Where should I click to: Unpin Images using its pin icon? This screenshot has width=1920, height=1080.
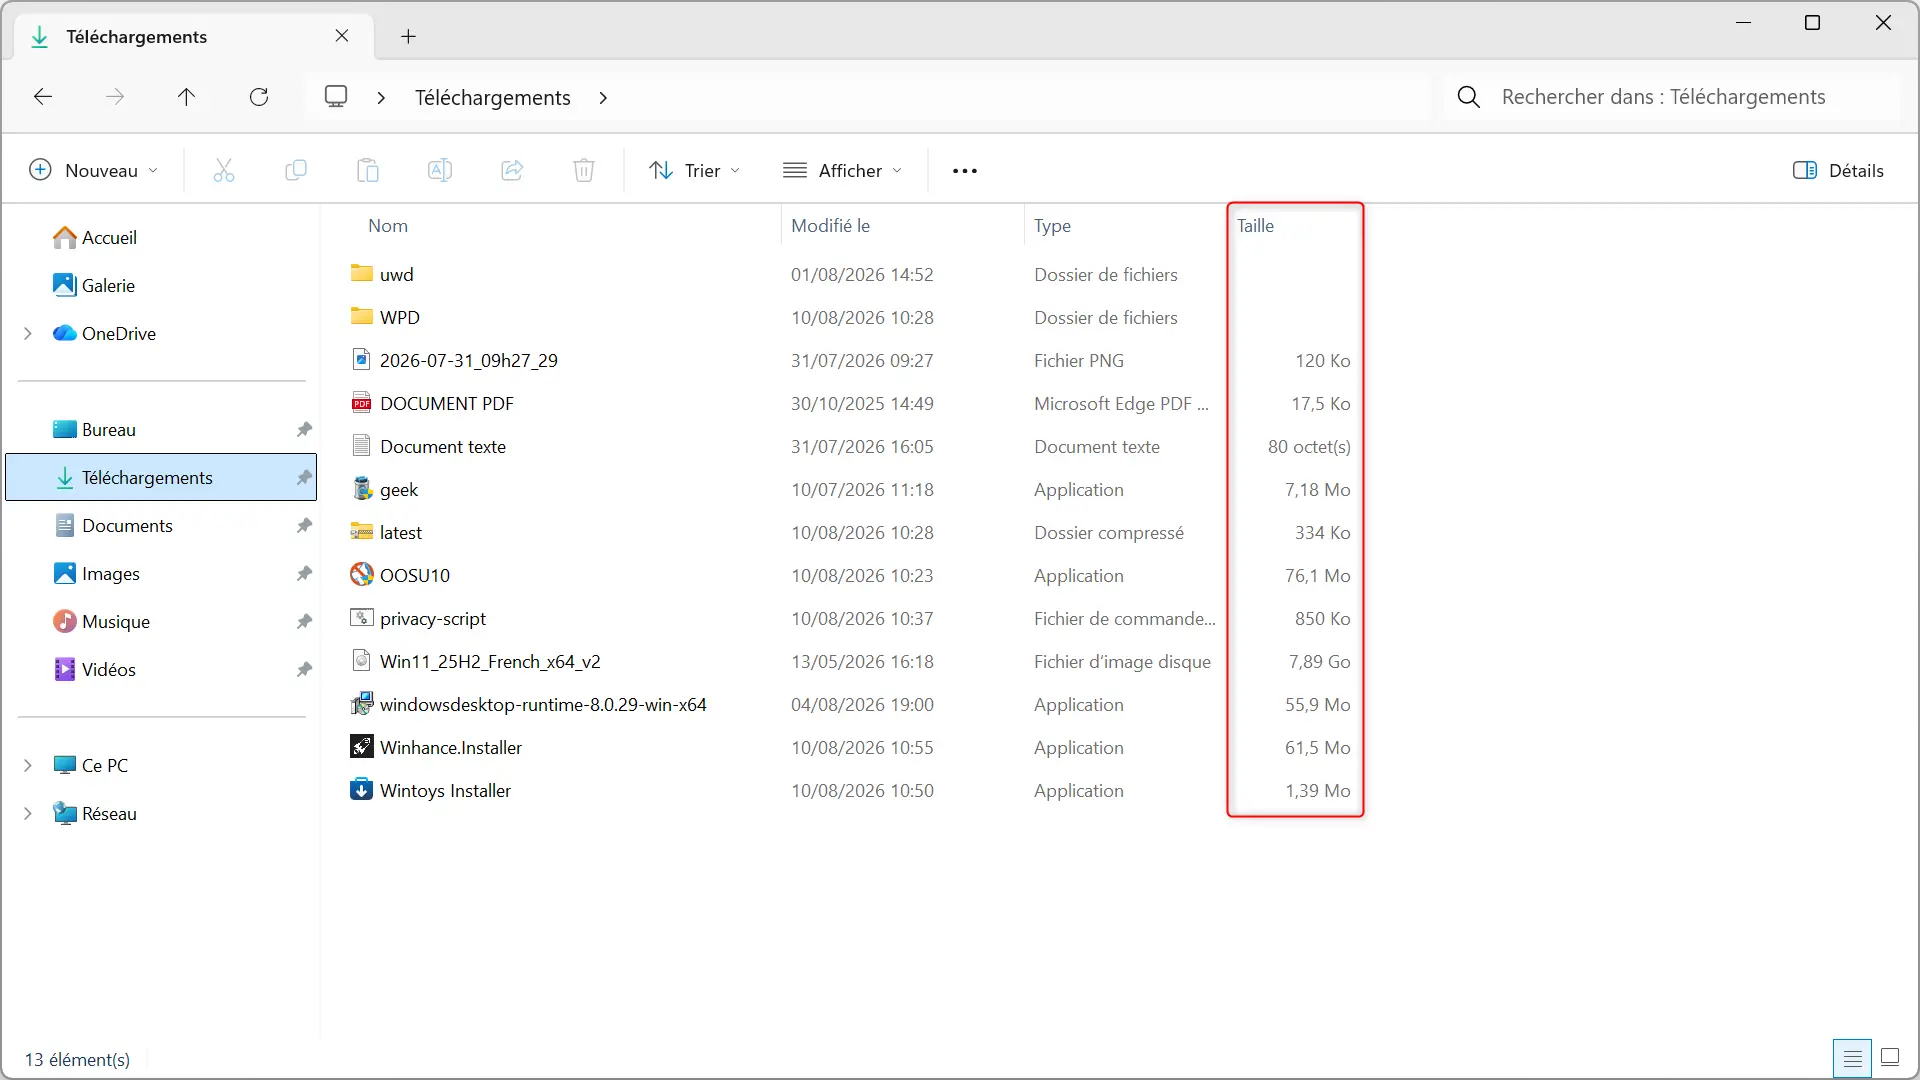coord(304,573)
